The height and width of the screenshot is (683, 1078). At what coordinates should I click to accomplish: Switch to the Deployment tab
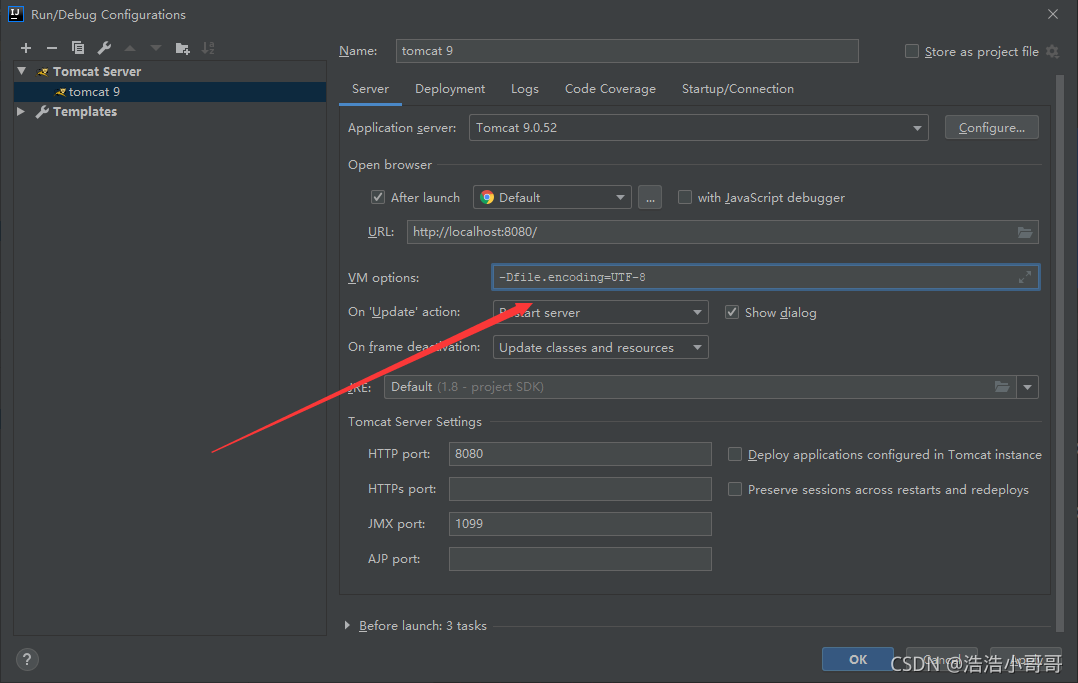[450, 89]
